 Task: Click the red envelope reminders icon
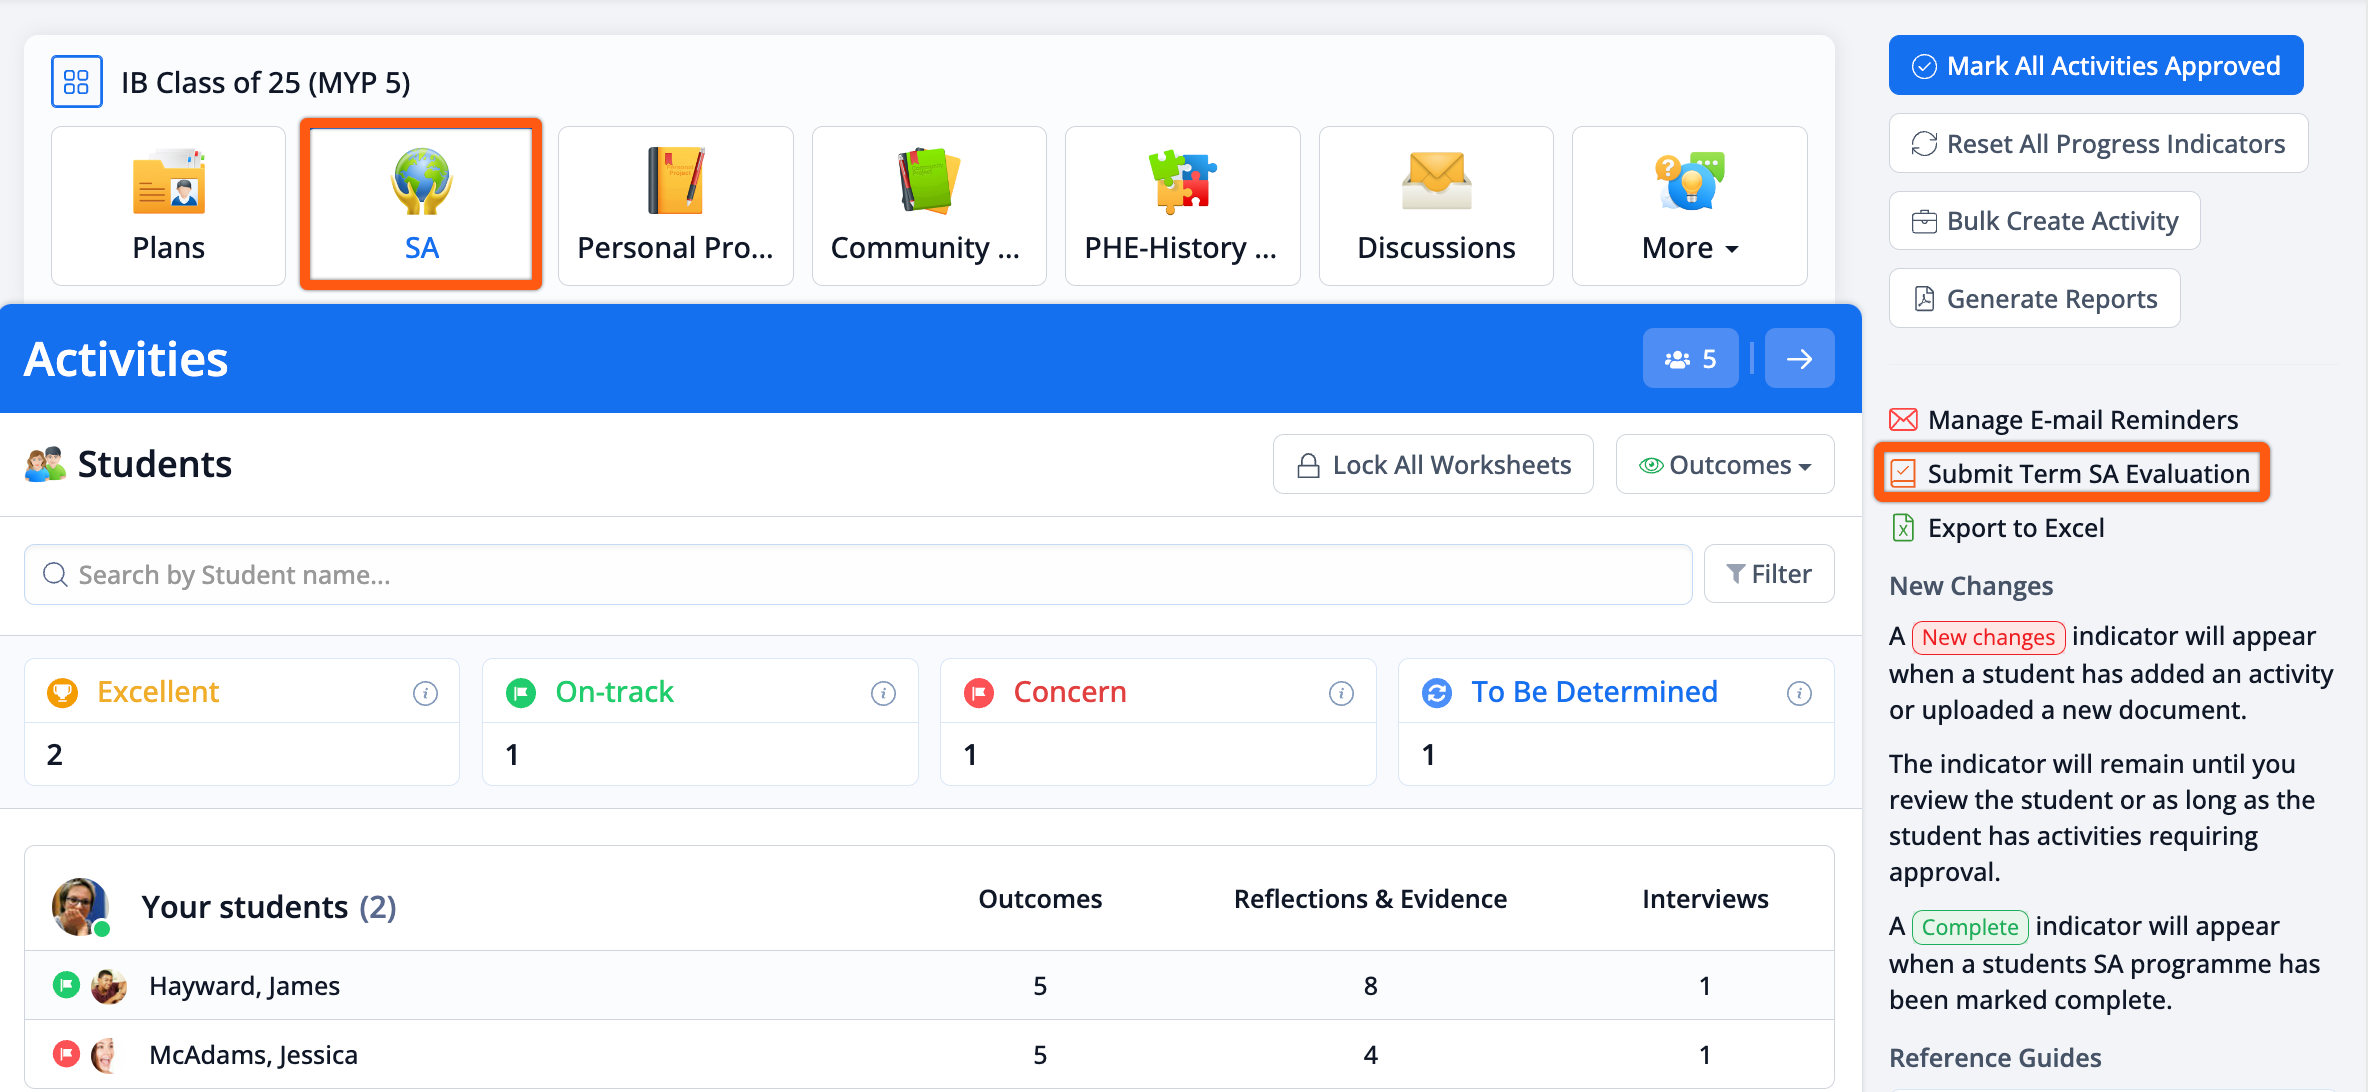pyautogui.click(x=1903, y=420)
